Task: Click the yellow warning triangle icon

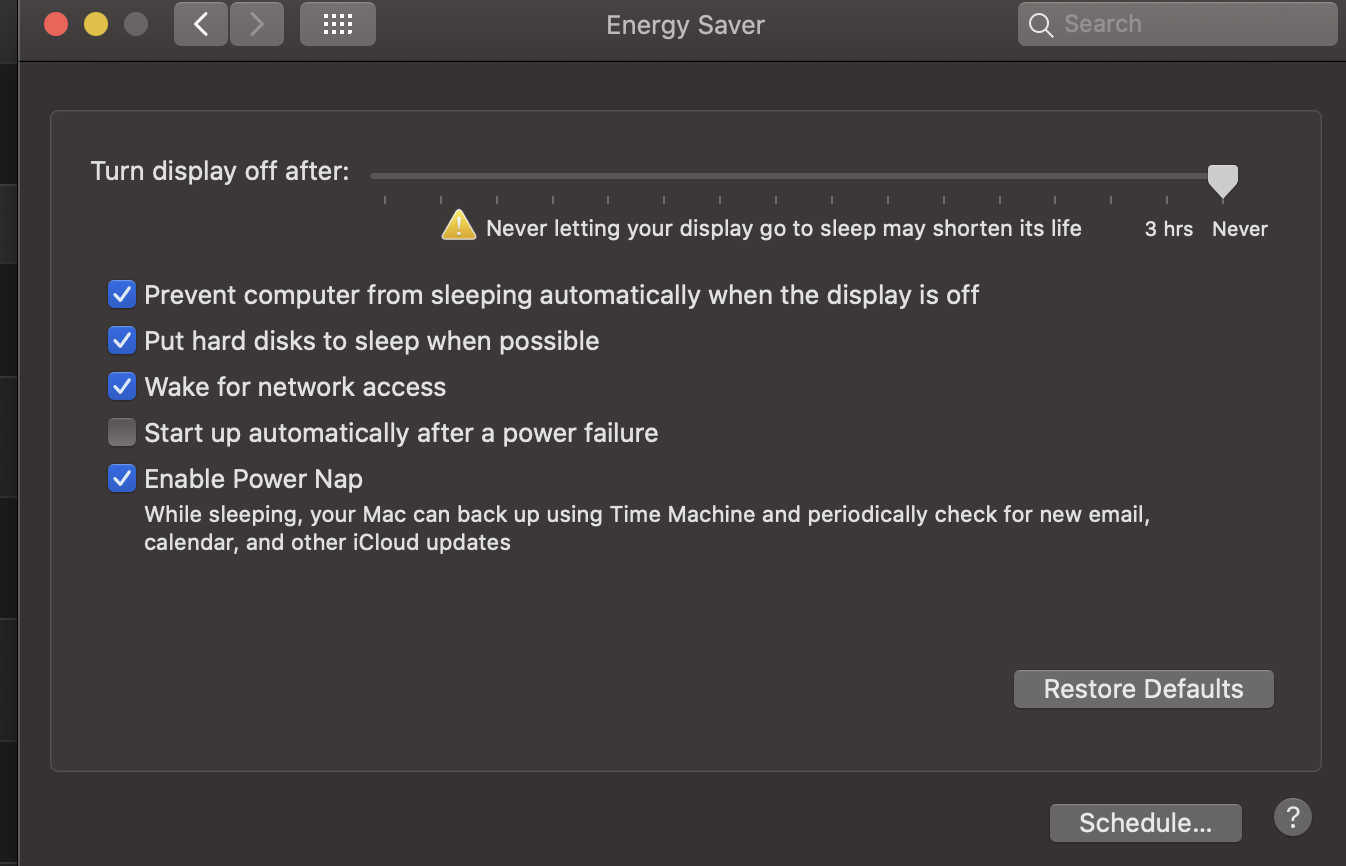Action: pos(459,226)
